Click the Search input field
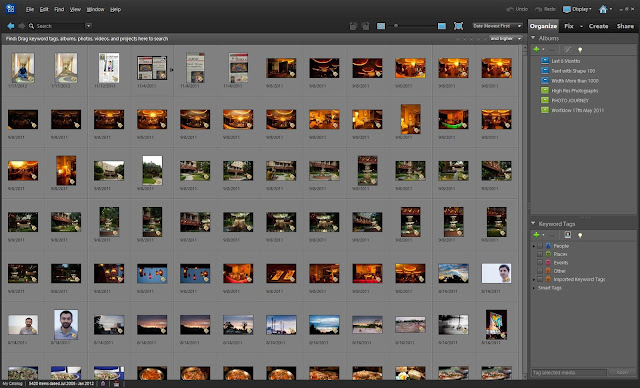Viewport: 640px width, 388px height. [60, 26]
